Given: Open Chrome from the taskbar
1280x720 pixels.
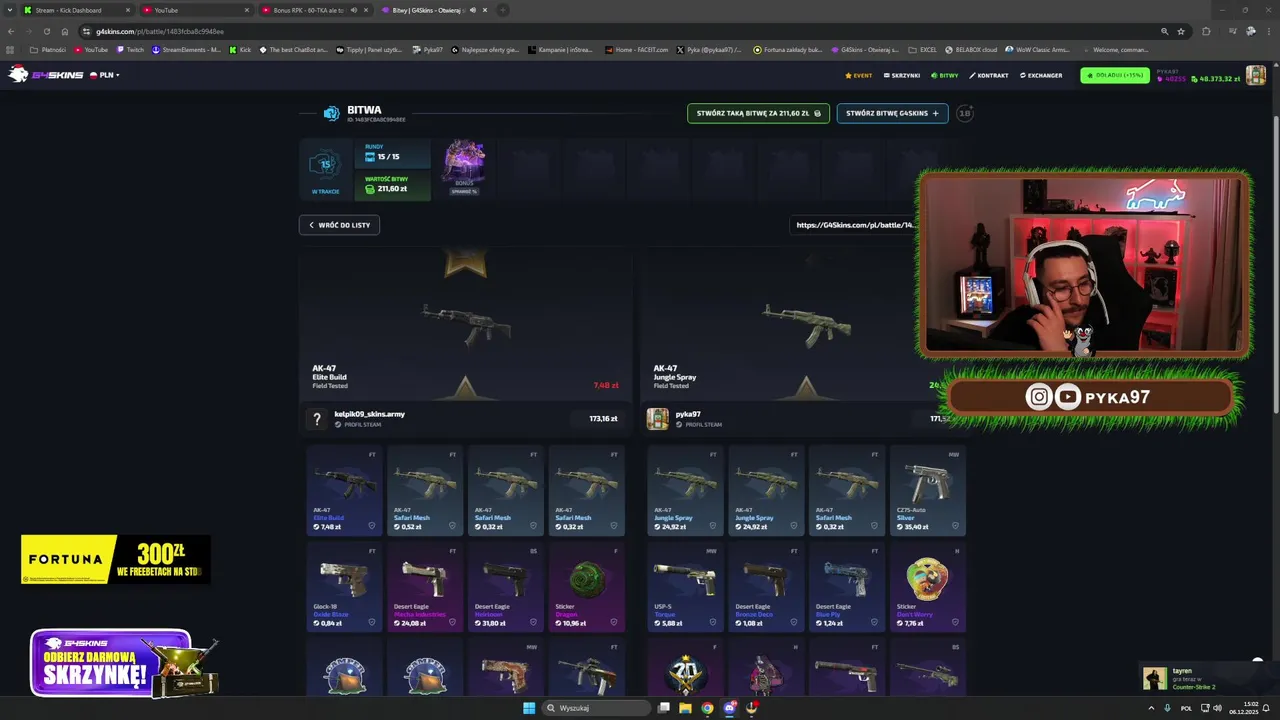Looking at the screenshot, I should (x=707, y=708).
